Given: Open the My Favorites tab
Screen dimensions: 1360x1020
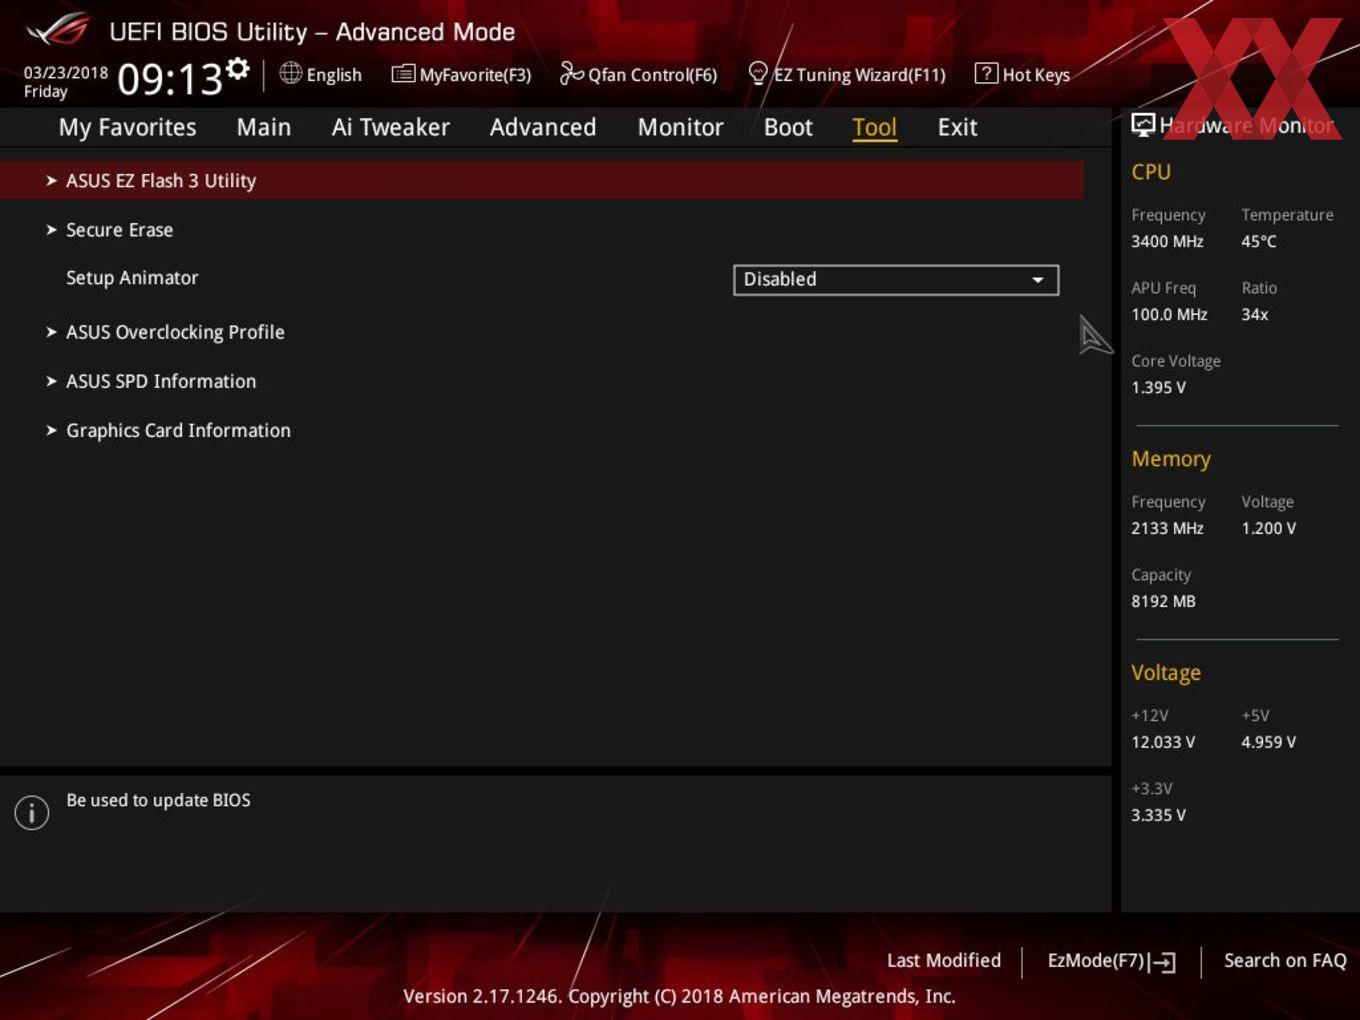Looking at the screenshot, I should coord(127,127).
